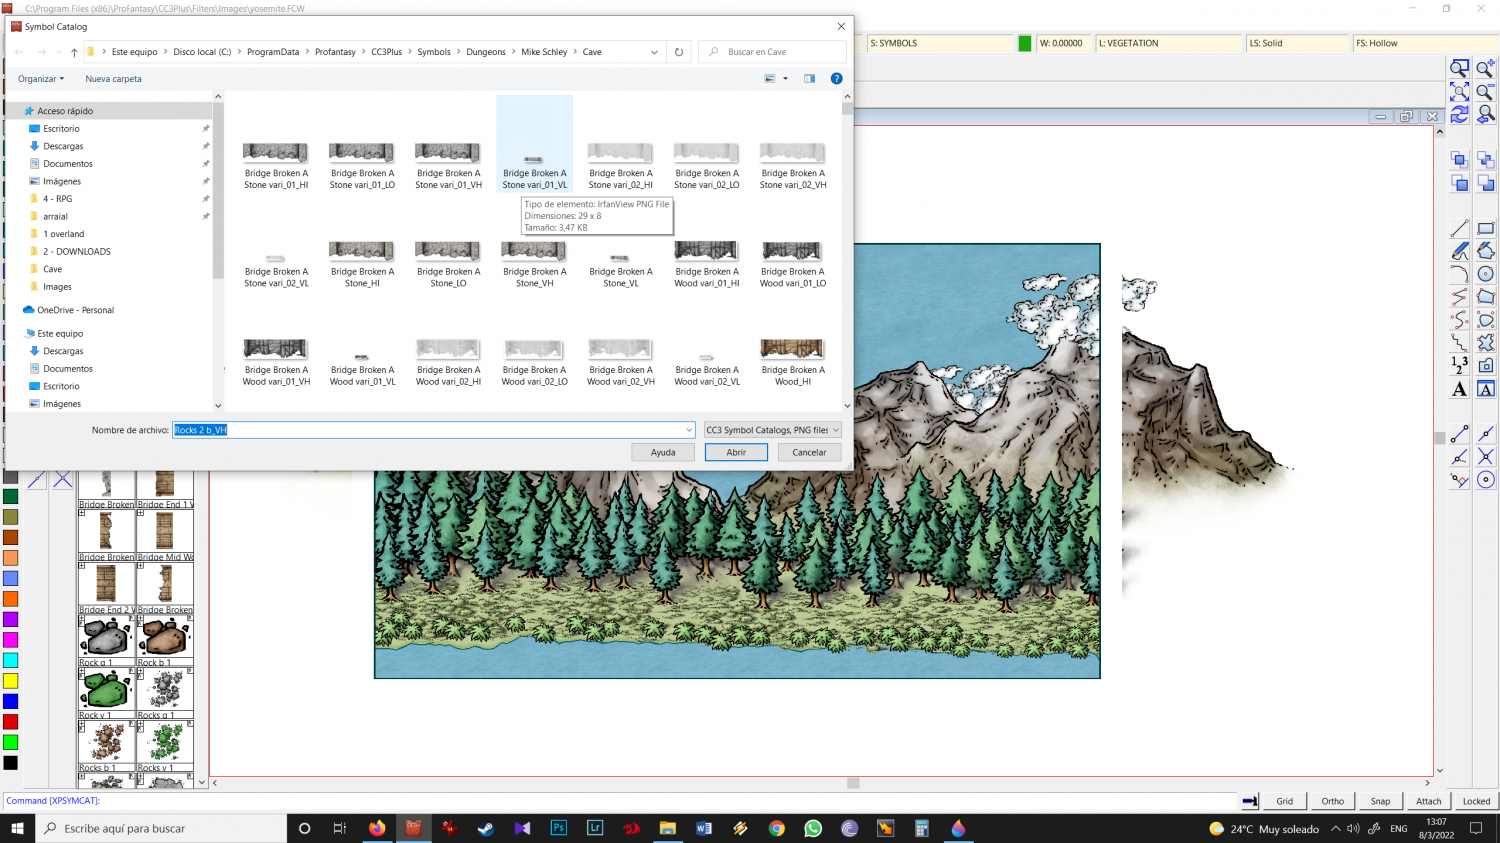This screenshot has height=843, width=1500.
Task: Click the LS: Solid line style indicator
Action: click(x=1297, y=43)
